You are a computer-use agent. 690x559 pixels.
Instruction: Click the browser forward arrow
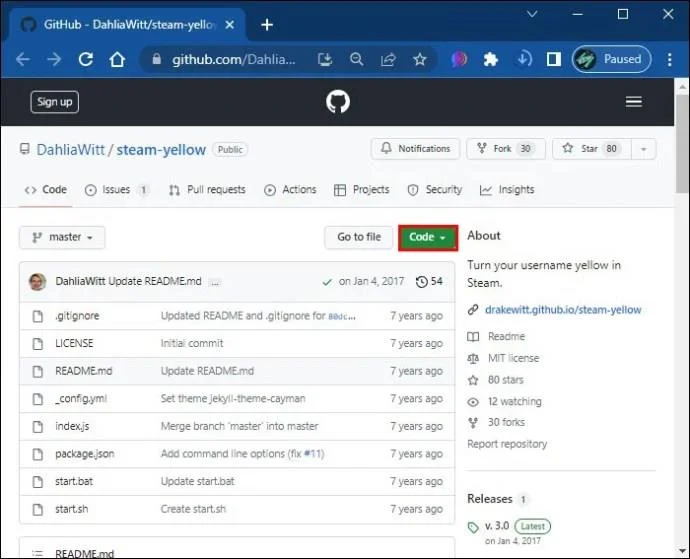coord(54,59)
